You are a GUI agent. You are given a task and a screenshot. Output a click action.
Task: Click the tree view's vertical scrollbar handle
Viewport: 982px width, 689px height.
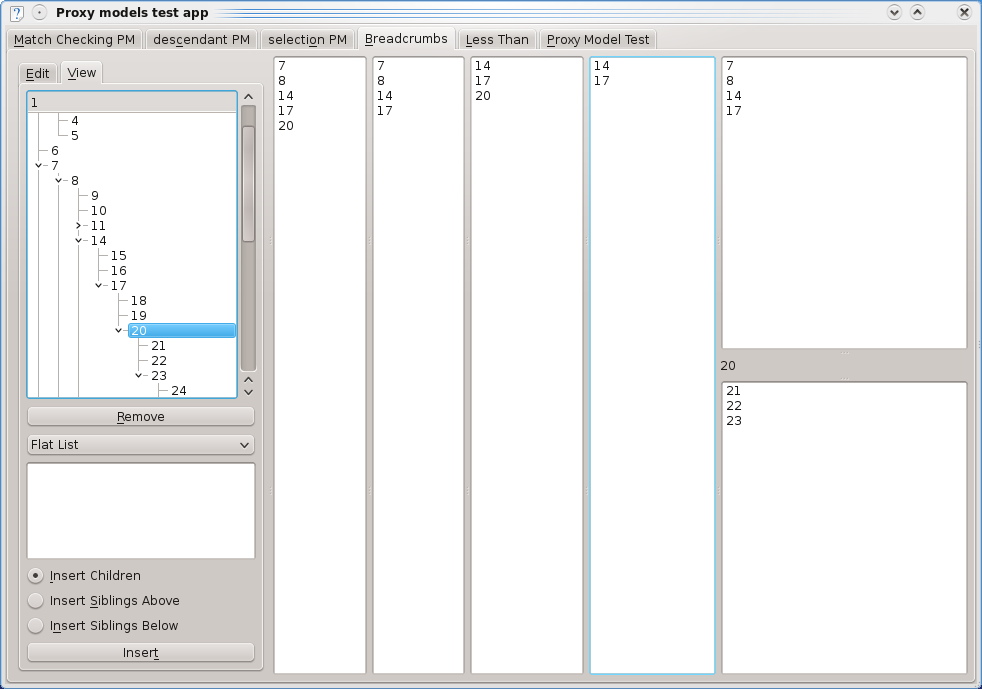point(249,180)
